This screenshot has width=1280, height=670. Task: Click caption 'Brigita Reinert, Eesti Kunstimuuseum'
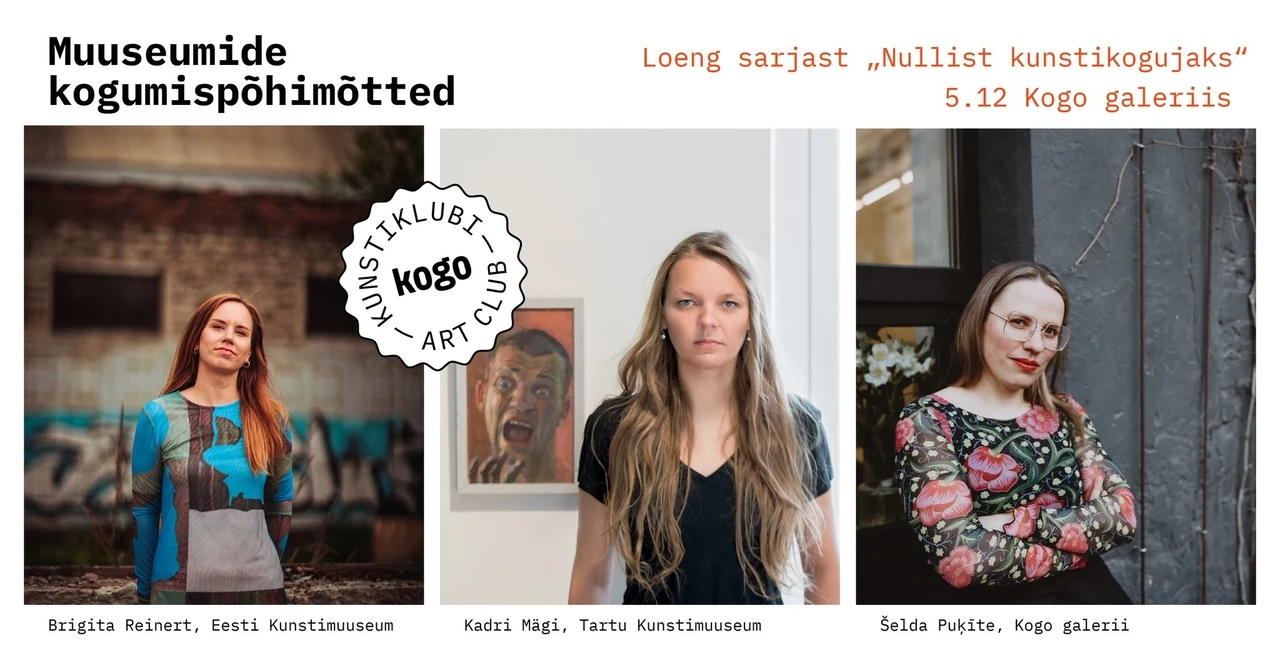tap(221, 626)
